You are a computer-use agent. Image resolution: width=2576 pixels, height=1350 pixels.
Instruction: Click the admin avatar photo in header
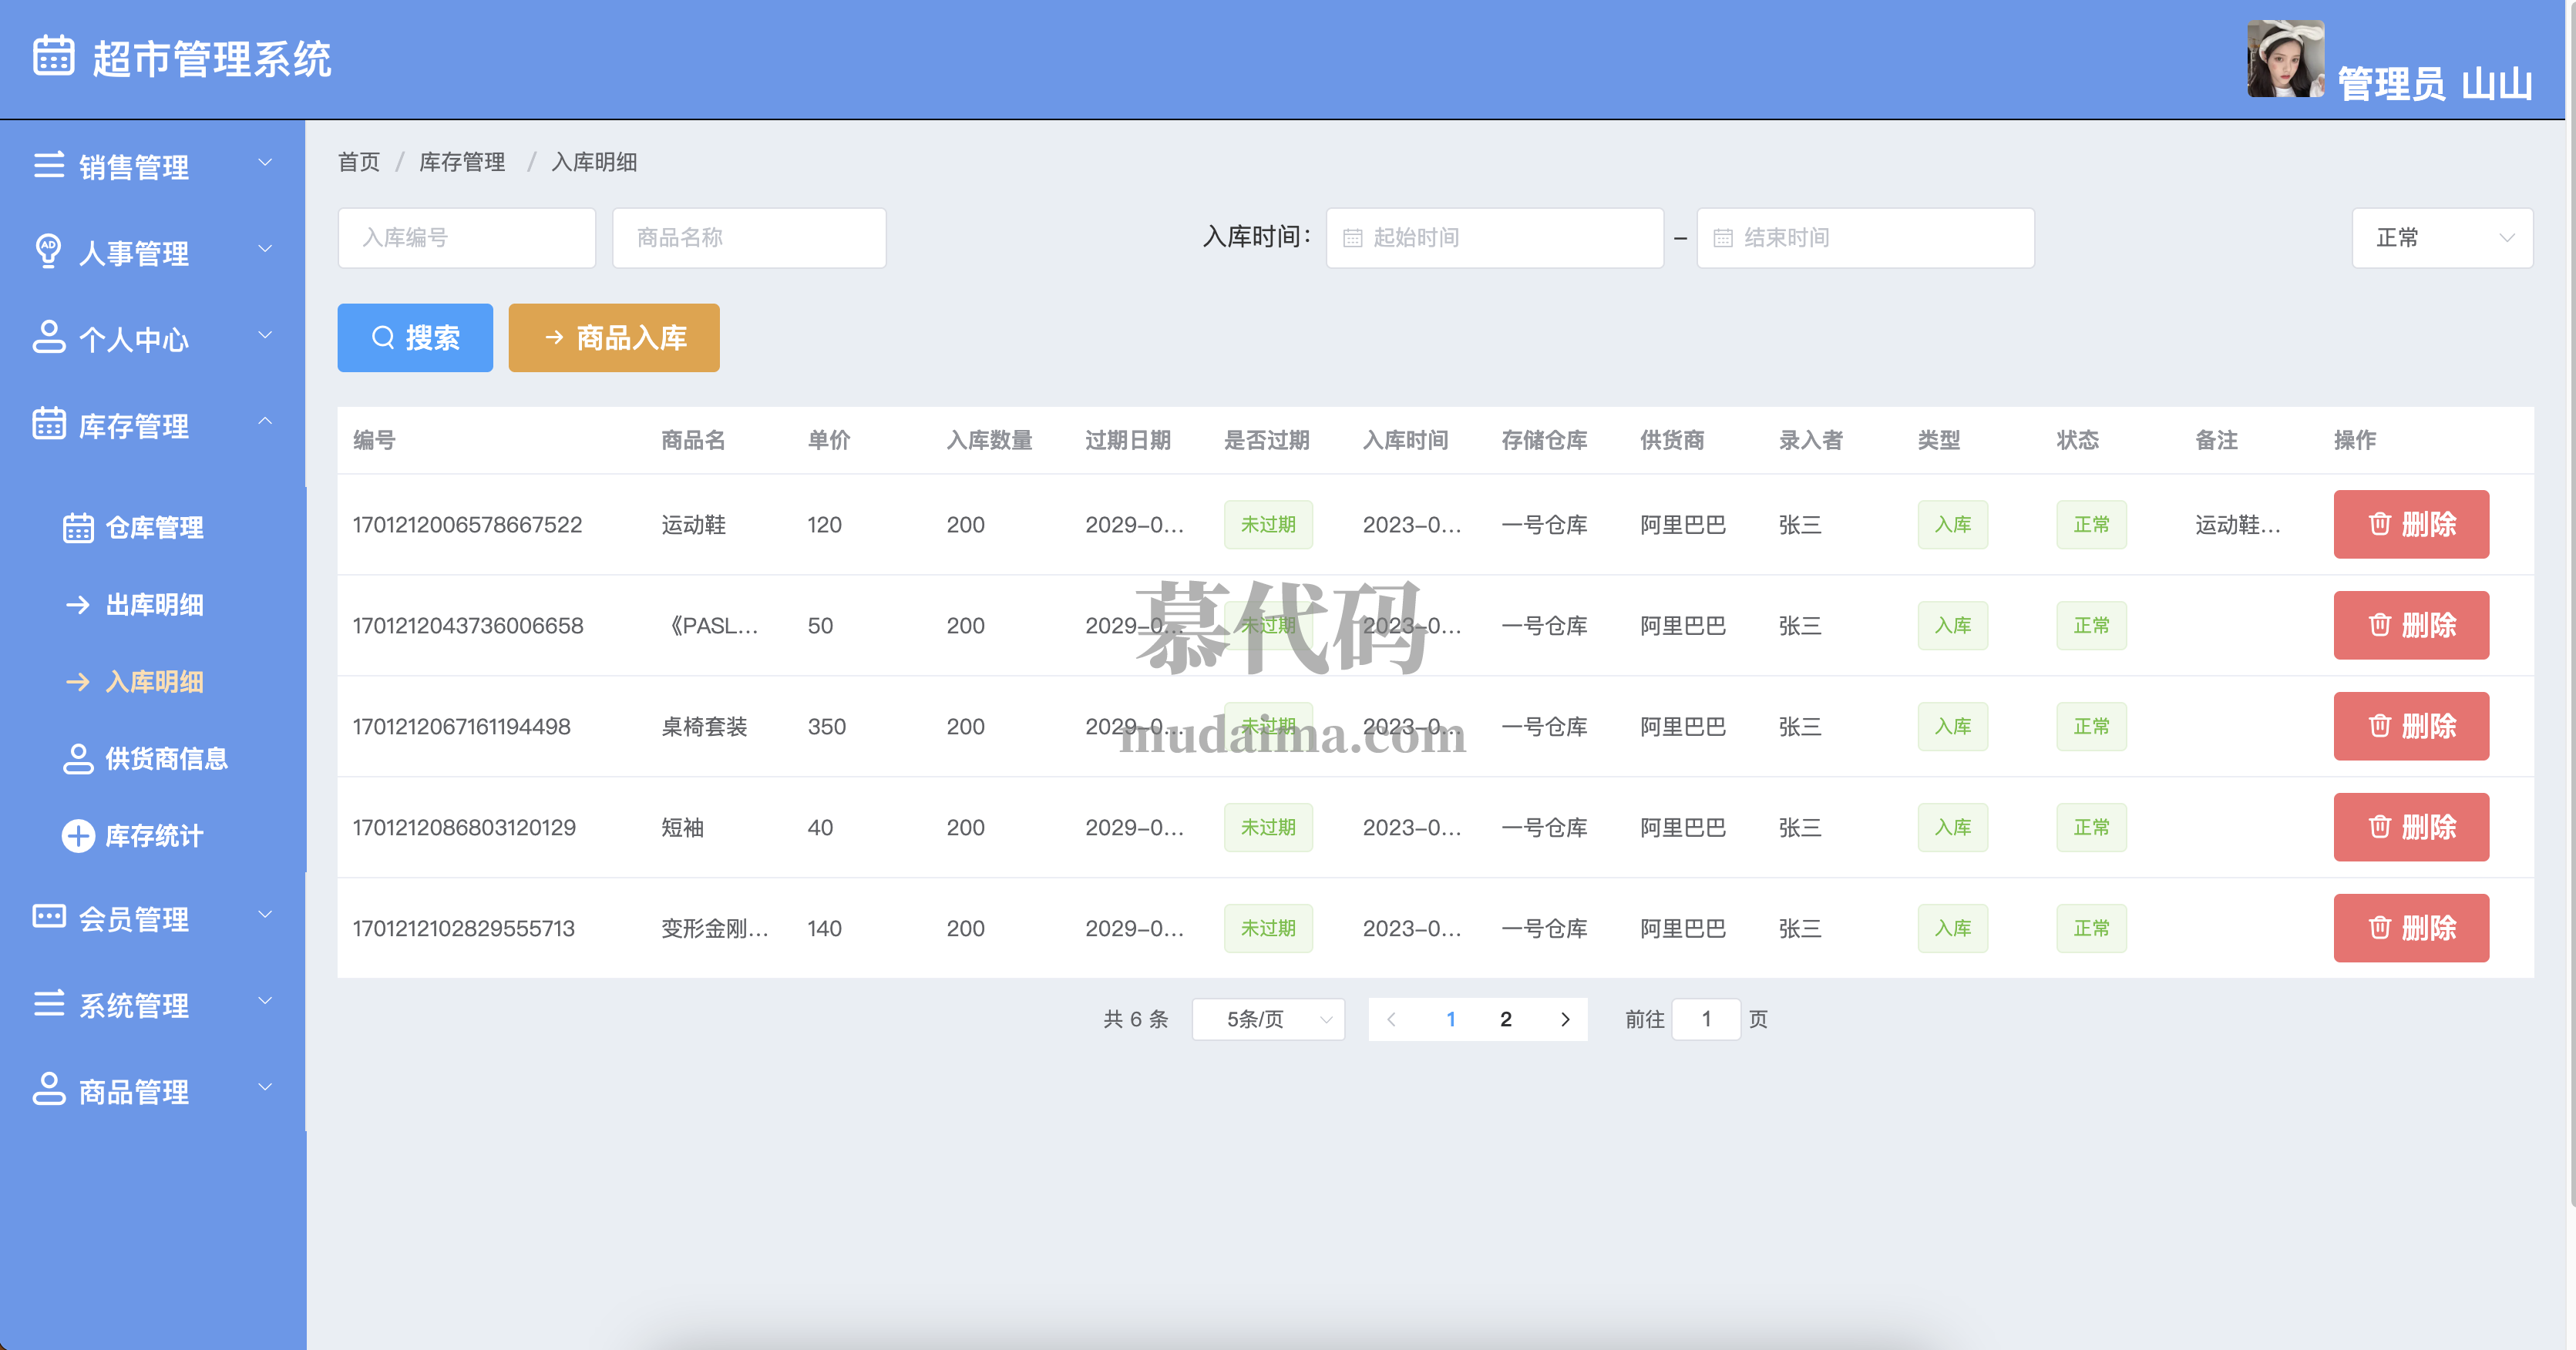click(x=2285, y=59)
